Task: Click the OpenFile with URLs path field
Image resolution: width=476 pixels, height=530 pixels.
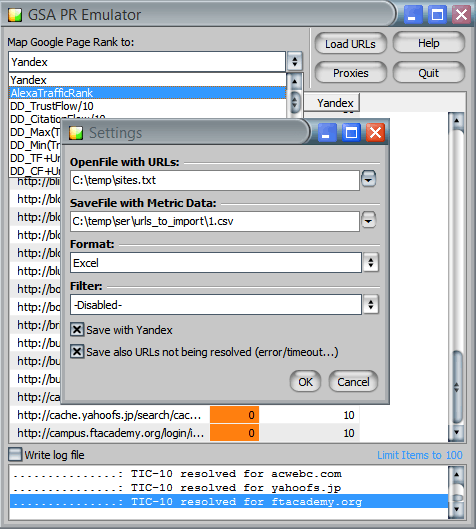Action: pos(215,180)
